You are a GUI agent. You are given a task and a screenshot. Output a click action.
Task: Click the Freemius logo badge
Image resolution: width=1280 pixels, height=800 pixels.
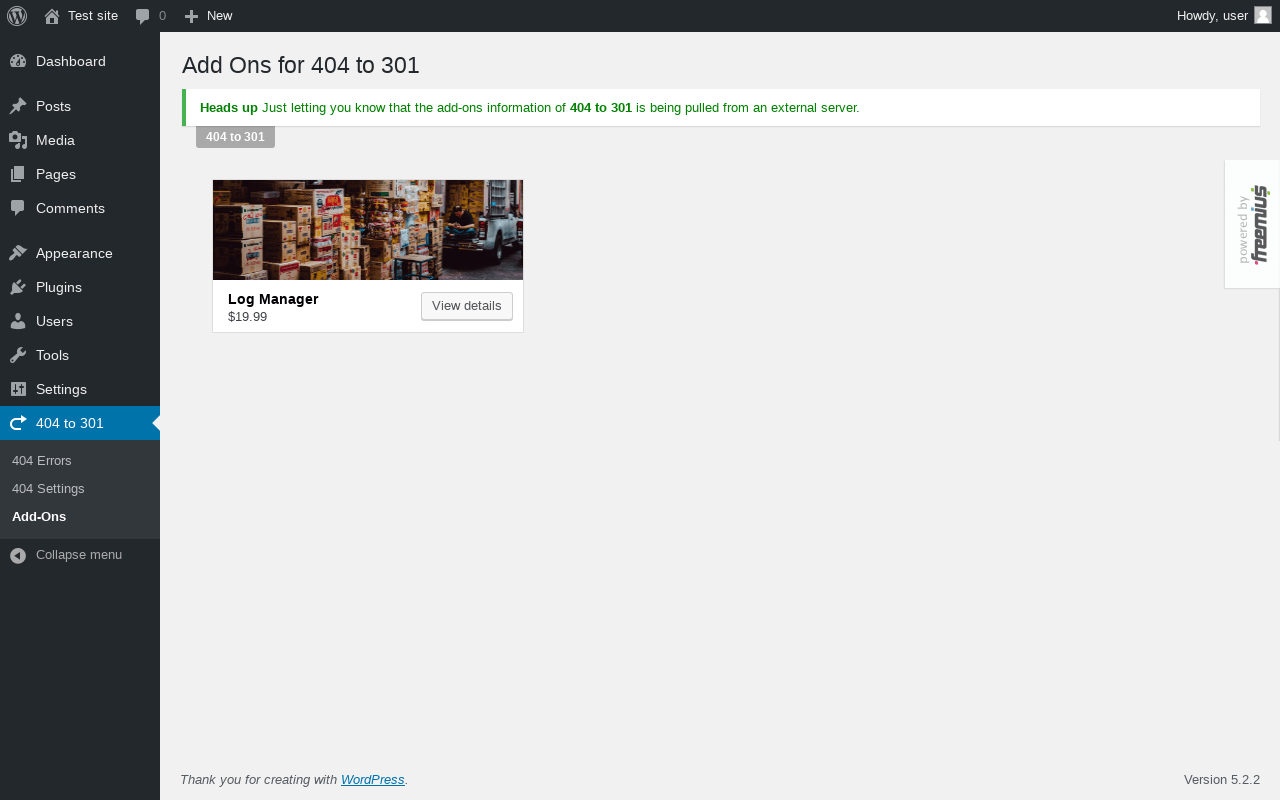coord(1253,224)
